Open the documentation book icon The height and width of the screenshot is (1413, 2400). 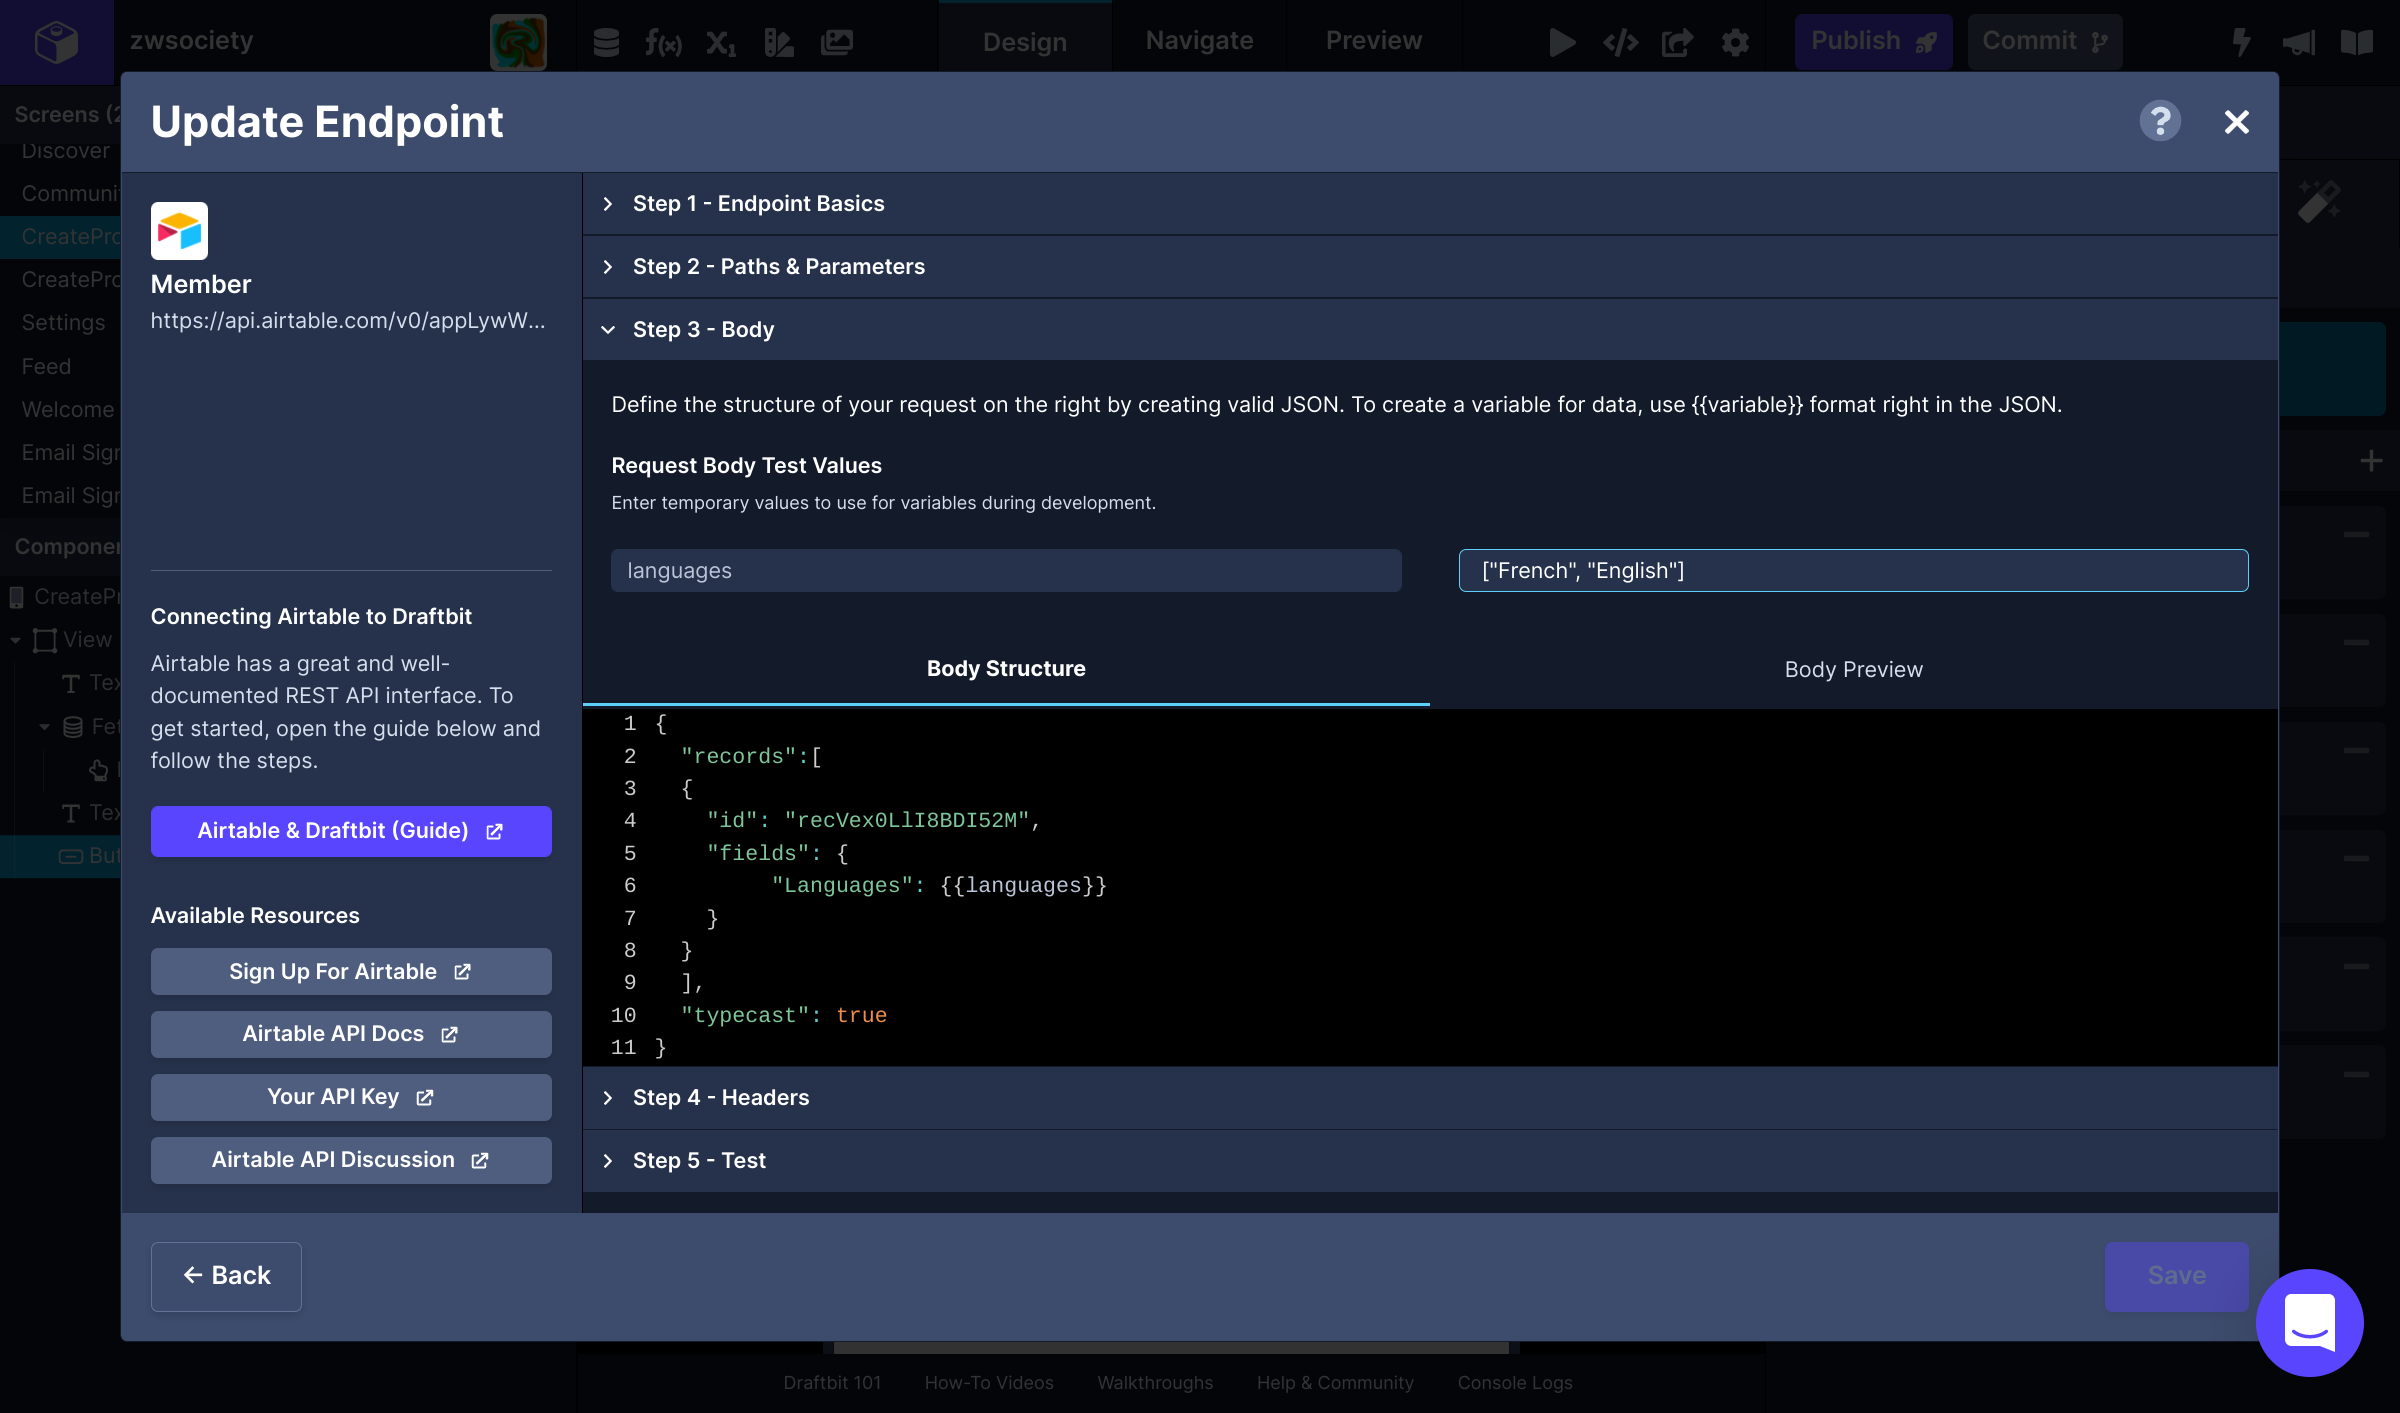(x=2357, y=42)
